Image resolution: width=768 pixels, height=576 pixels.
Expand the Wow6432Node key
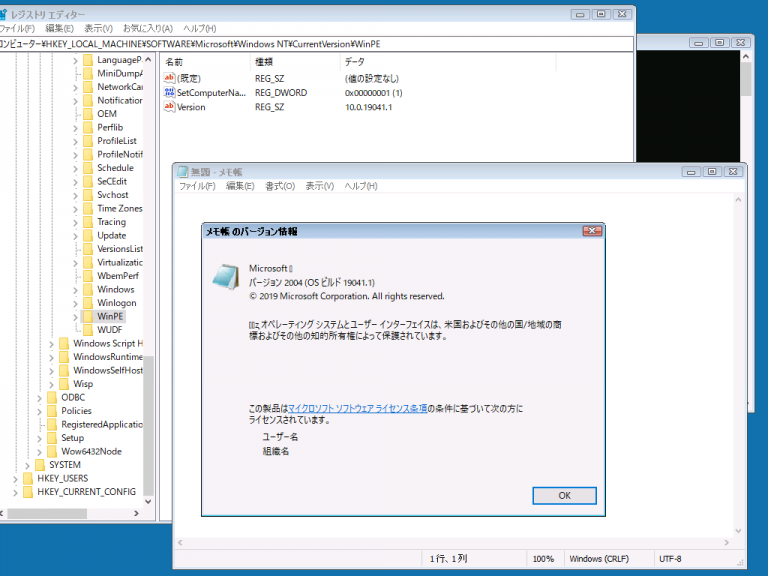[x=40, y=452]
